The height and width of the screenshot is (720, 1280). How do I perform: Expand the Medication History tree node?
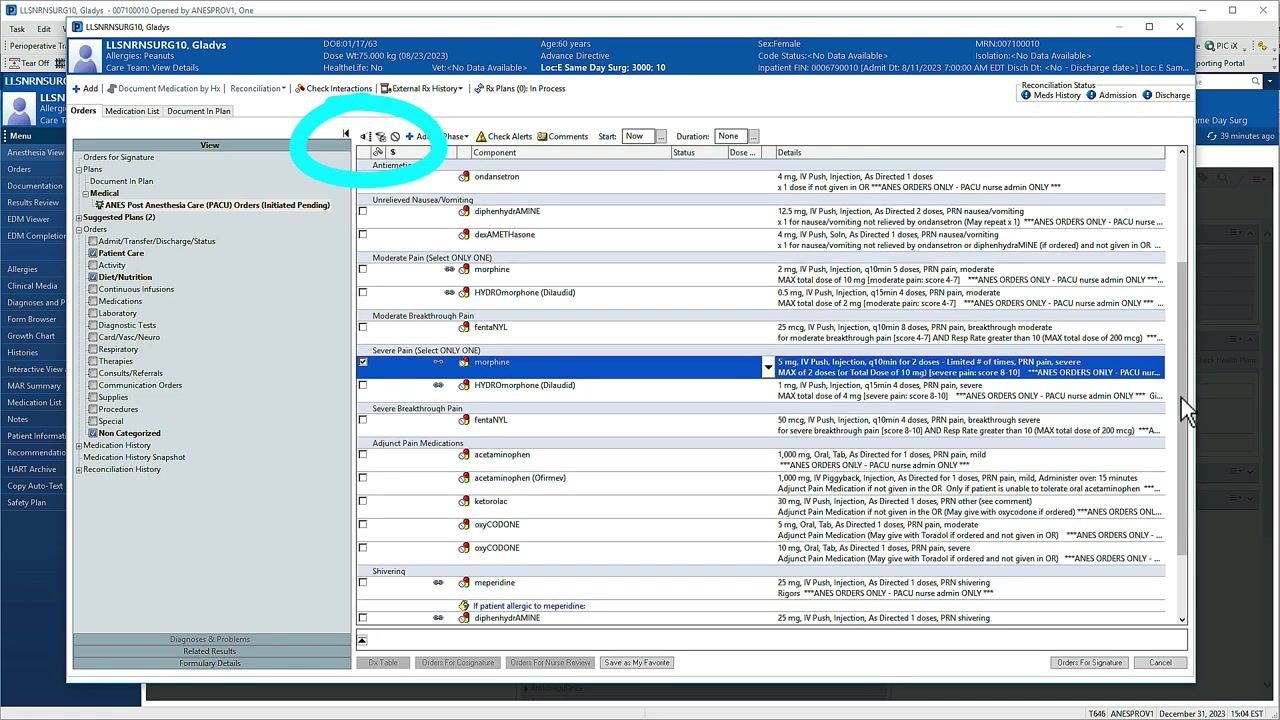coord(79,445)
